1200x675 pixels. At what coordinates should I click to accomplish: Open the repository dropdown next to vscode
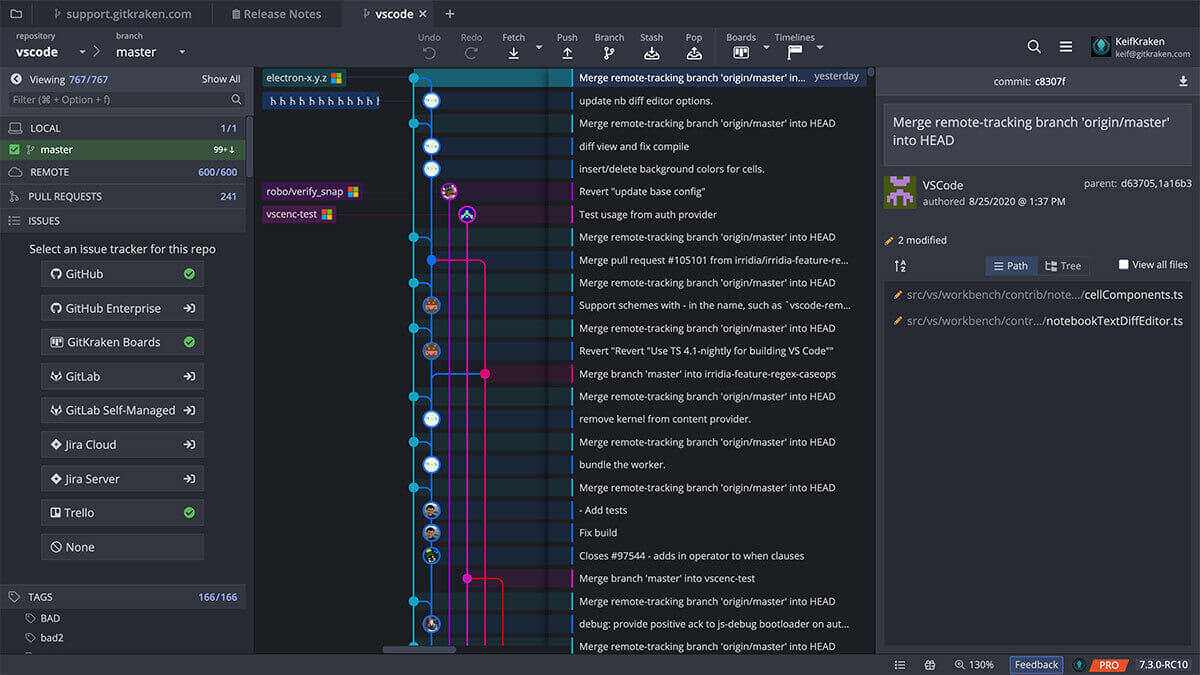[82, 51]
